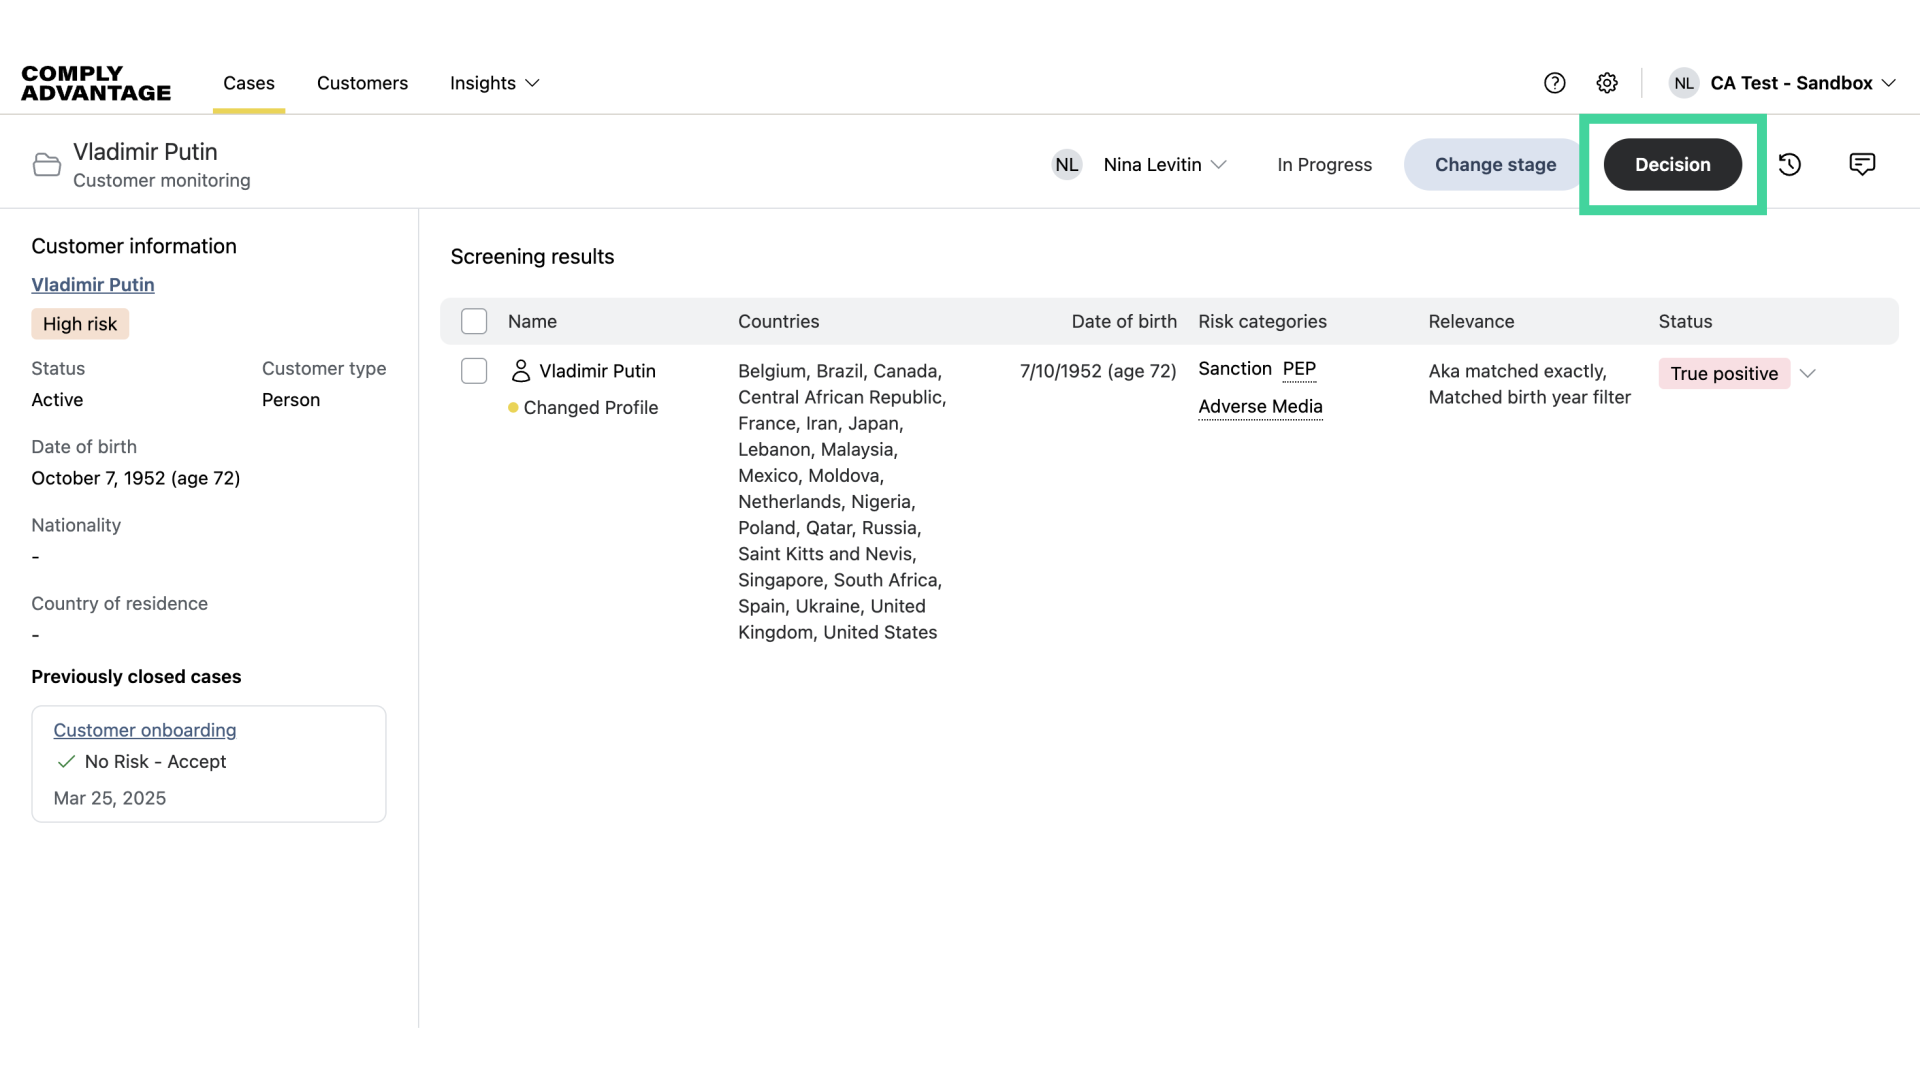The width and height of the screenshot is (1920, 1080).
Task: Click the ComplyAdvantage logo
Action: coord(96,83)
